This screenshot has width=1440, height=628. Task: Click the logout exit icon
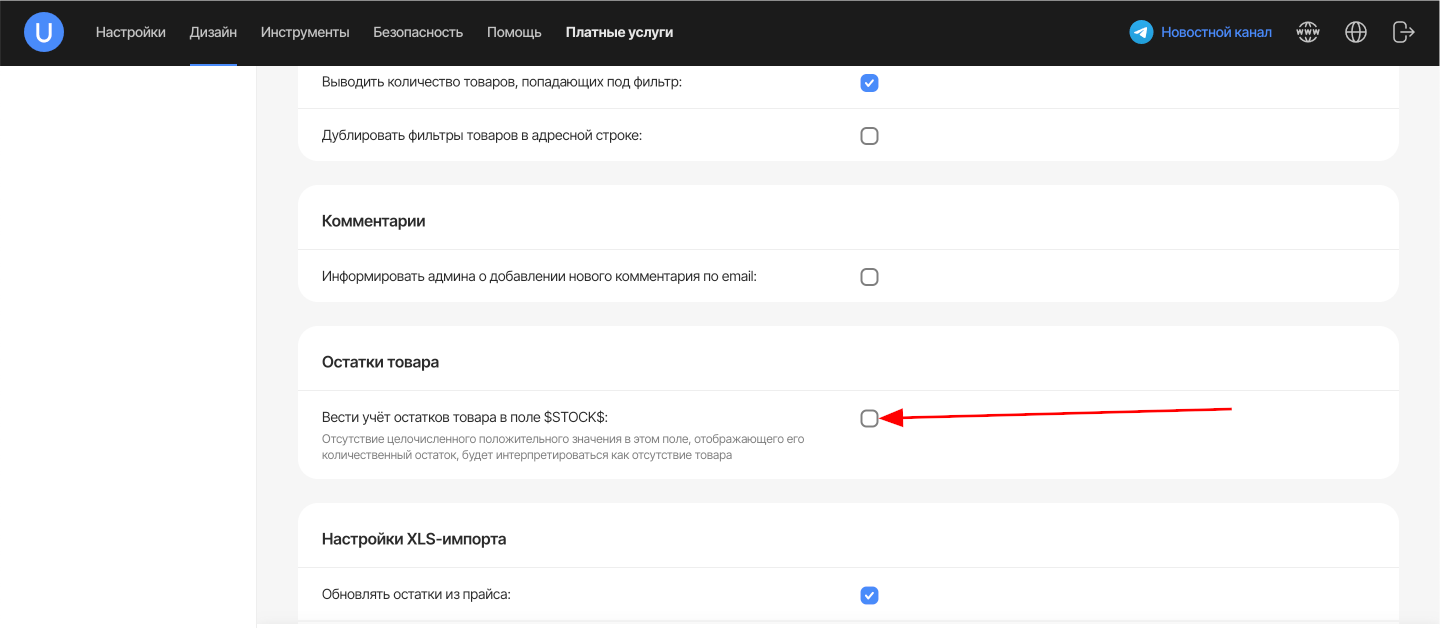tap(1403, 32)
